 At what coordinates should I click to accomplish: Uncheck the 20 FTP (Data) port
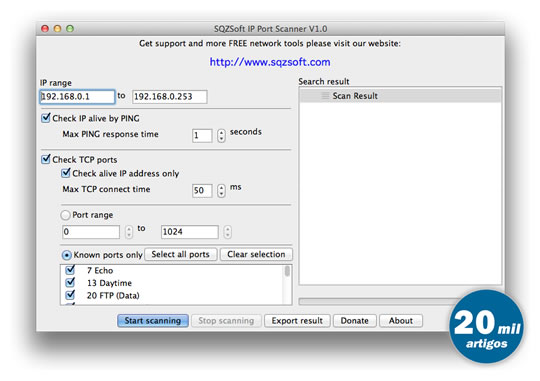[70, 295]
